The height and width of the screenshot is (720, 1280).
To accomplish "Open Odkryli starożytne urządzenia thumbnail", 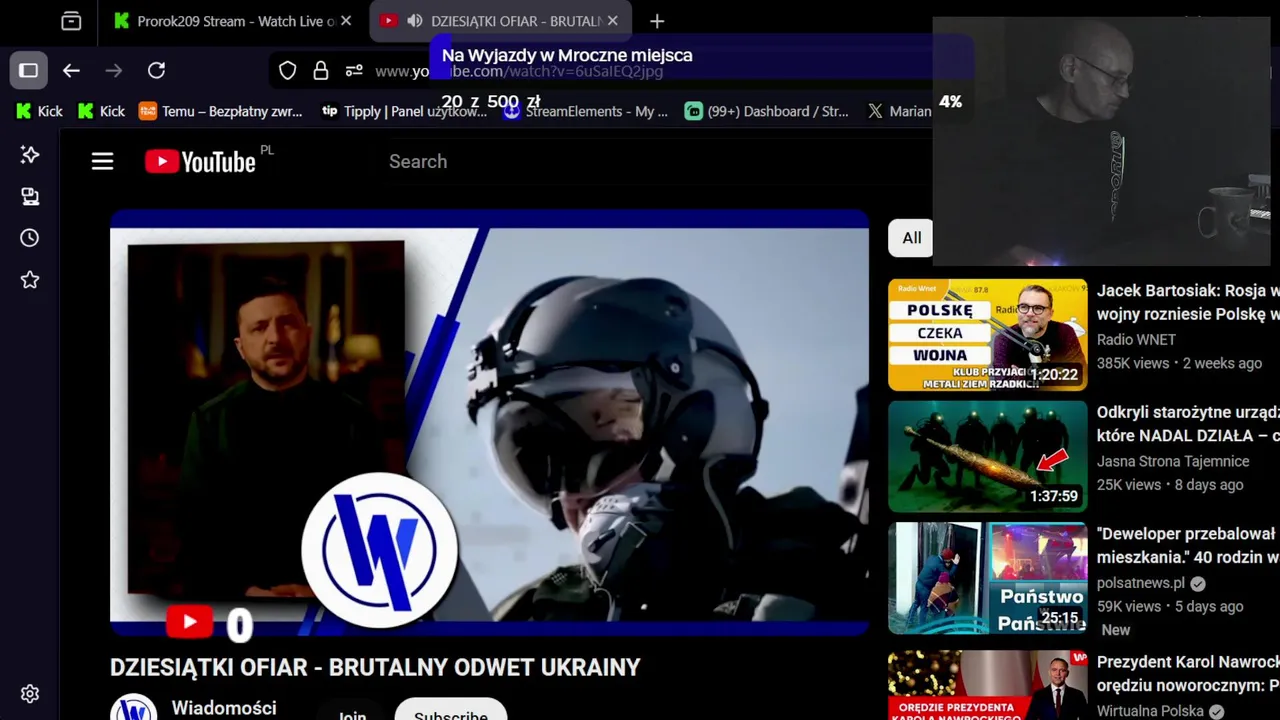I will 987,456.
